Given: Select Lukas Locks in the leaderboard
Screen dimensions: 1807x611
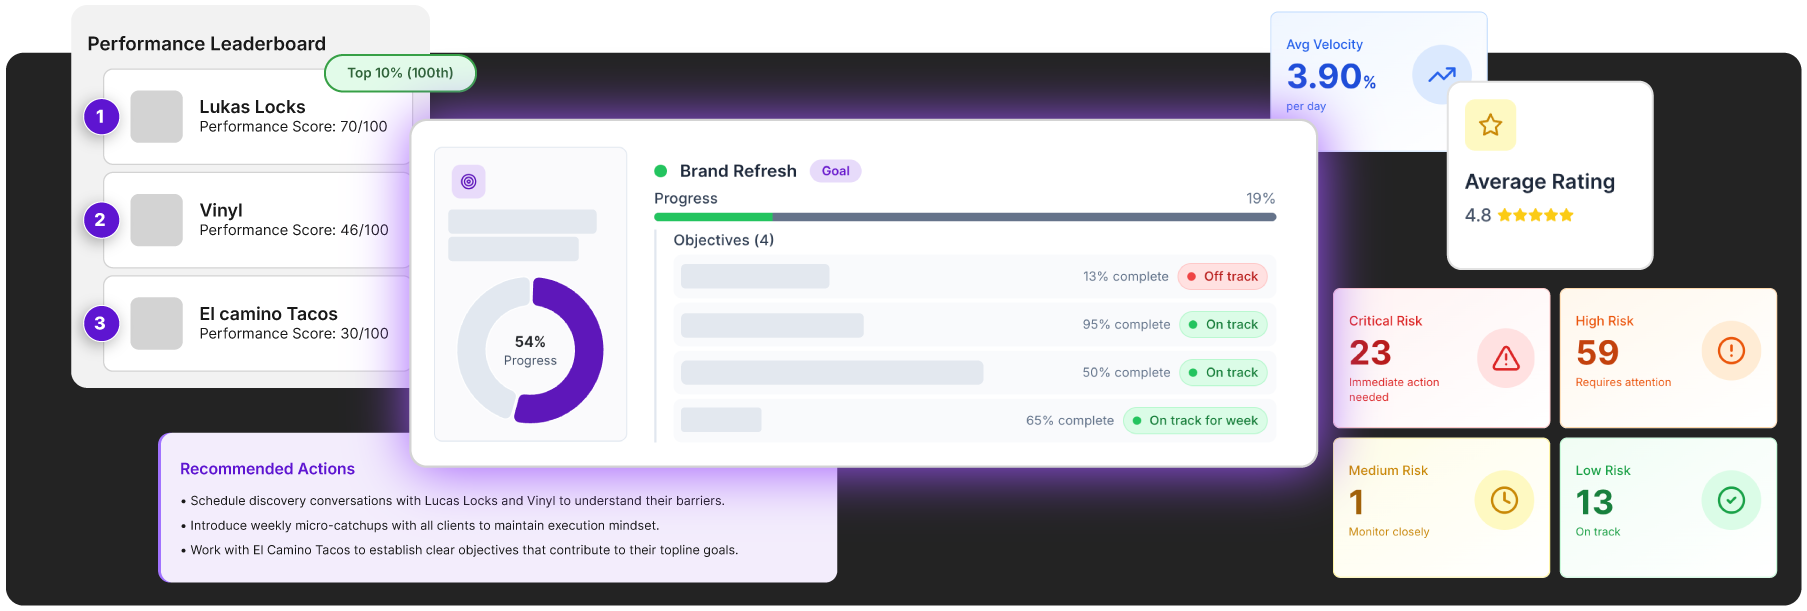Looking at the screenshot, I should click(x=250, y=116).
